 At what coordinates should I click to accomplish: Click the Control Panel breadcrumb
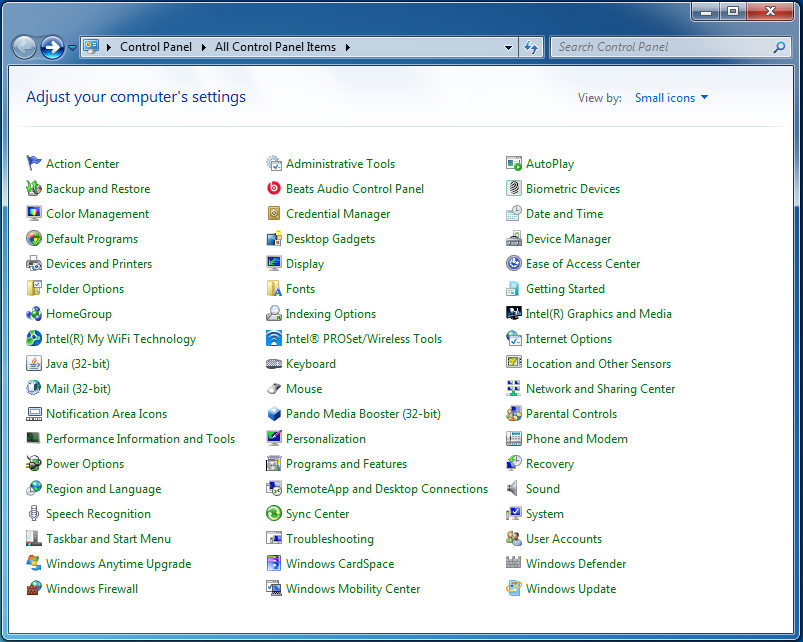point(156,47)
